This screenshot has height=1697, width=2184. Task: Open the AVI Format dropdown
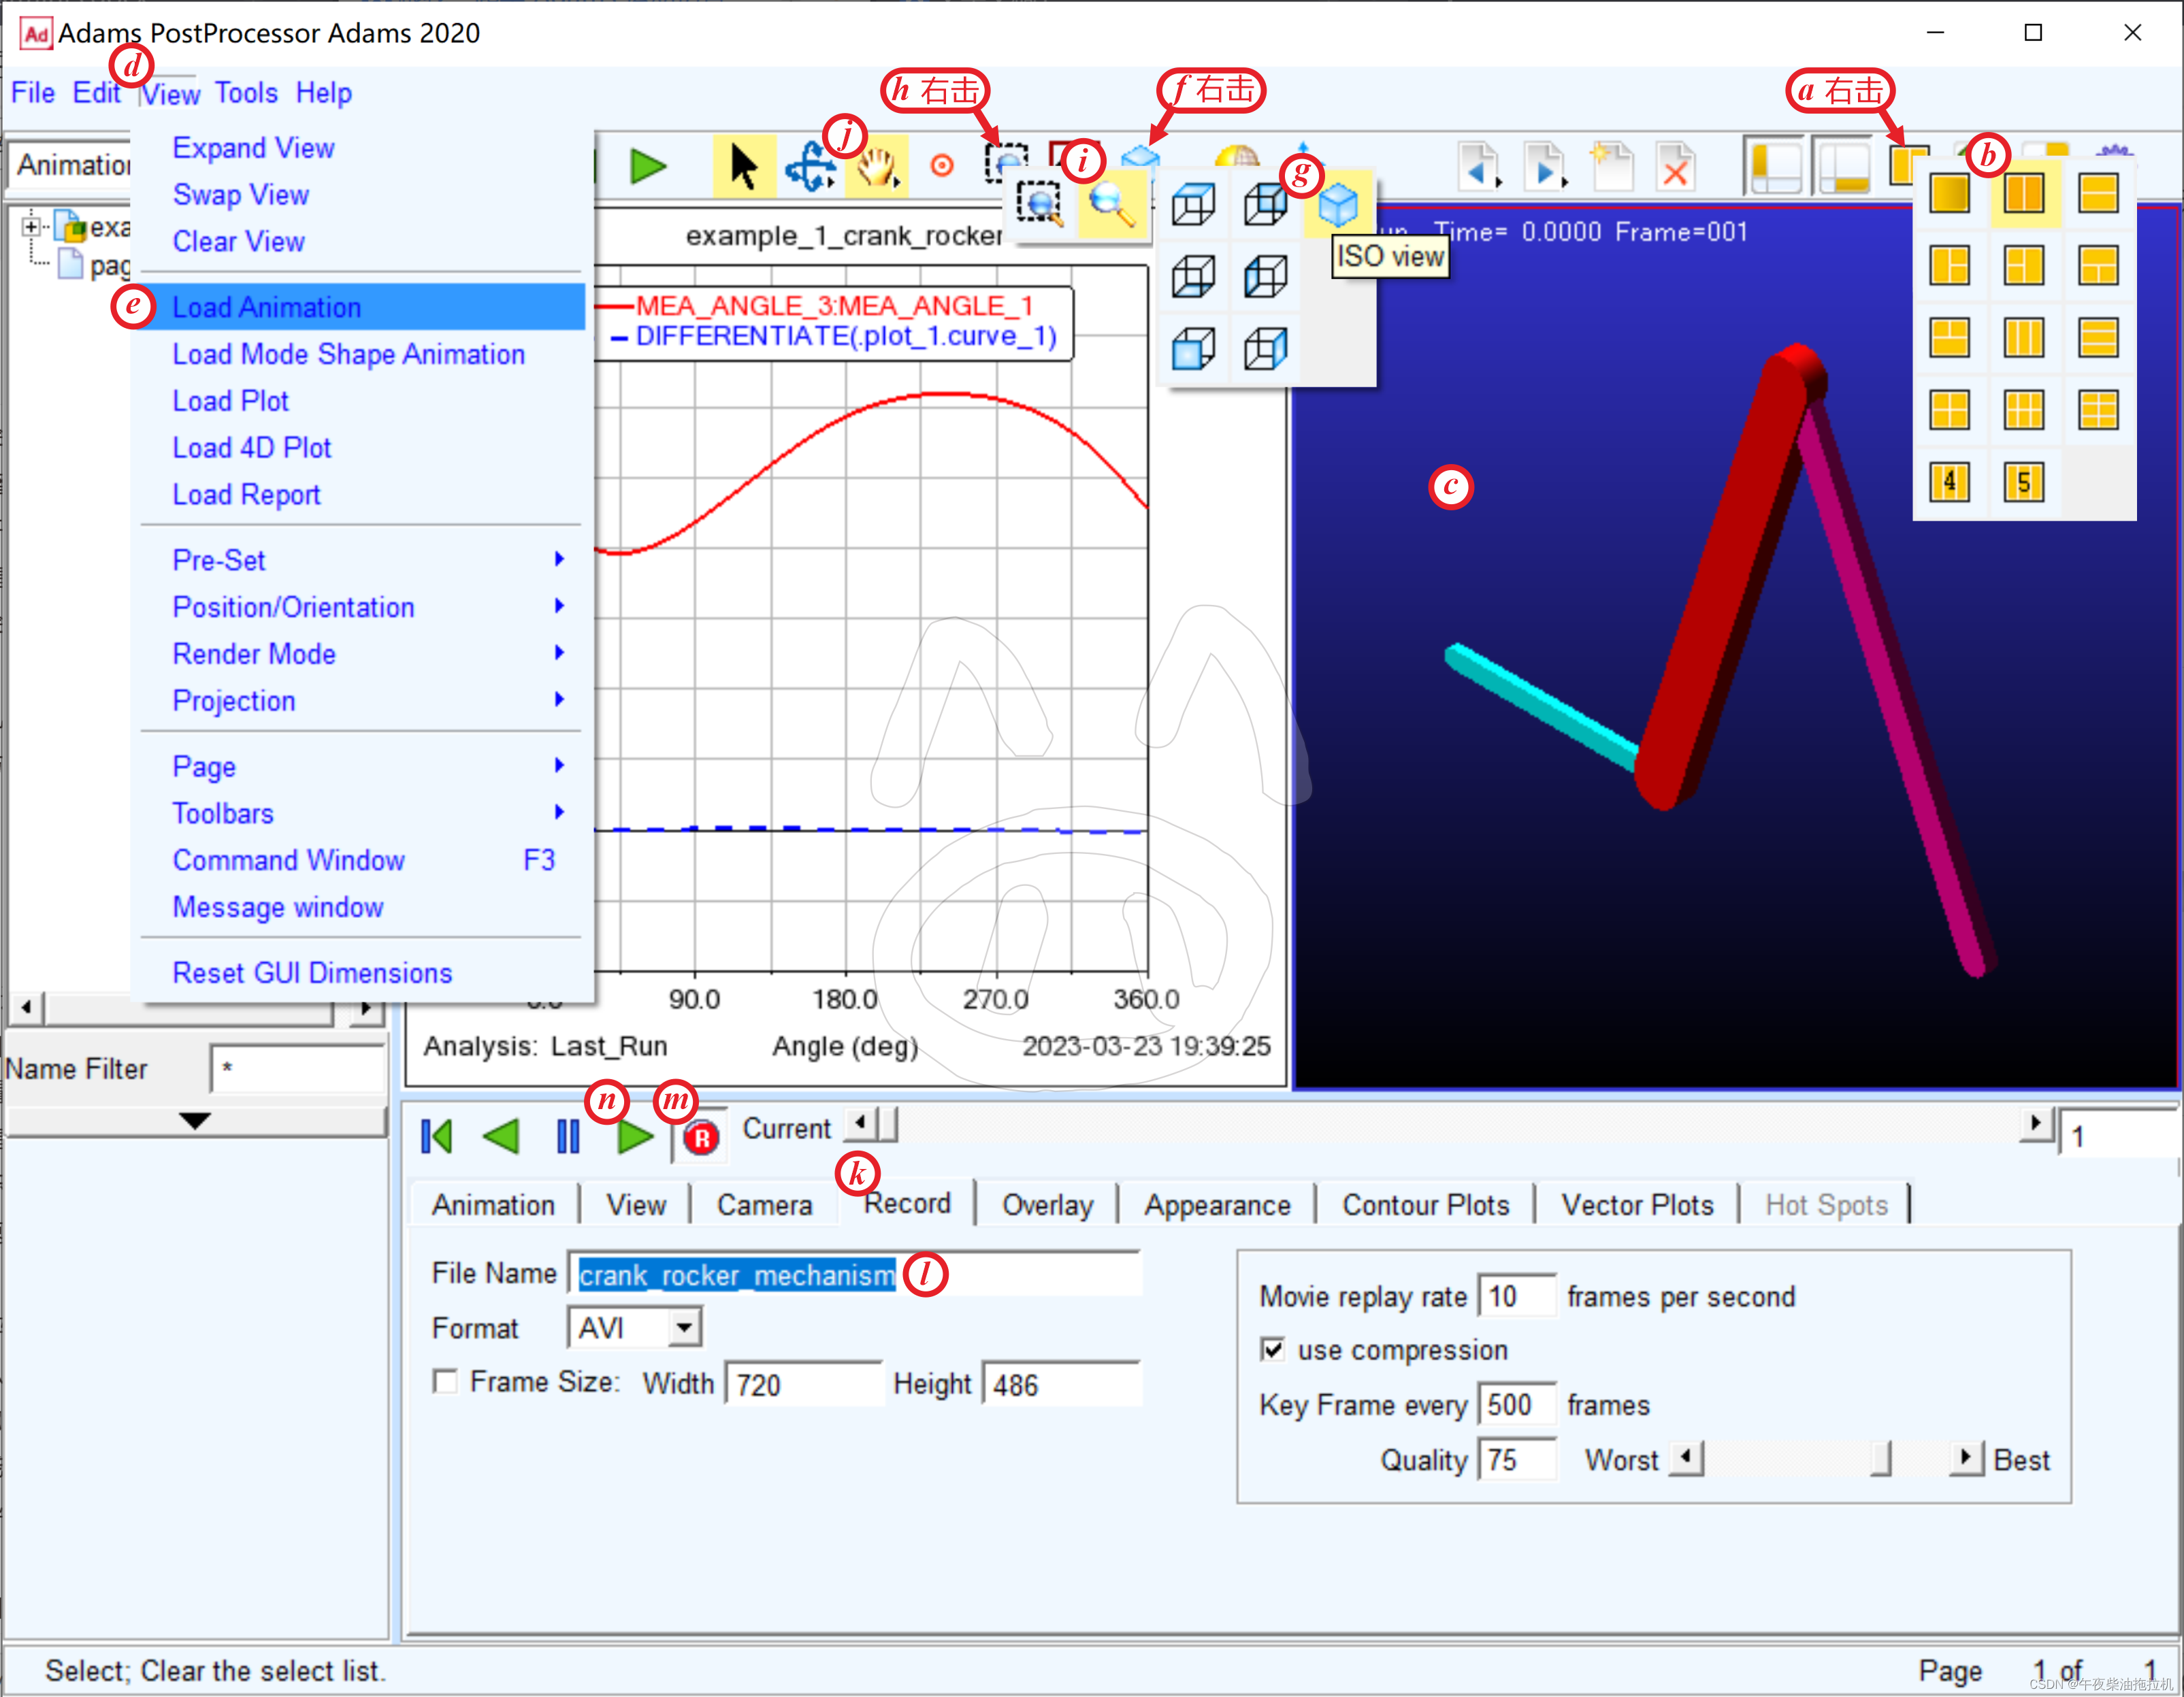click(684, 1328)
